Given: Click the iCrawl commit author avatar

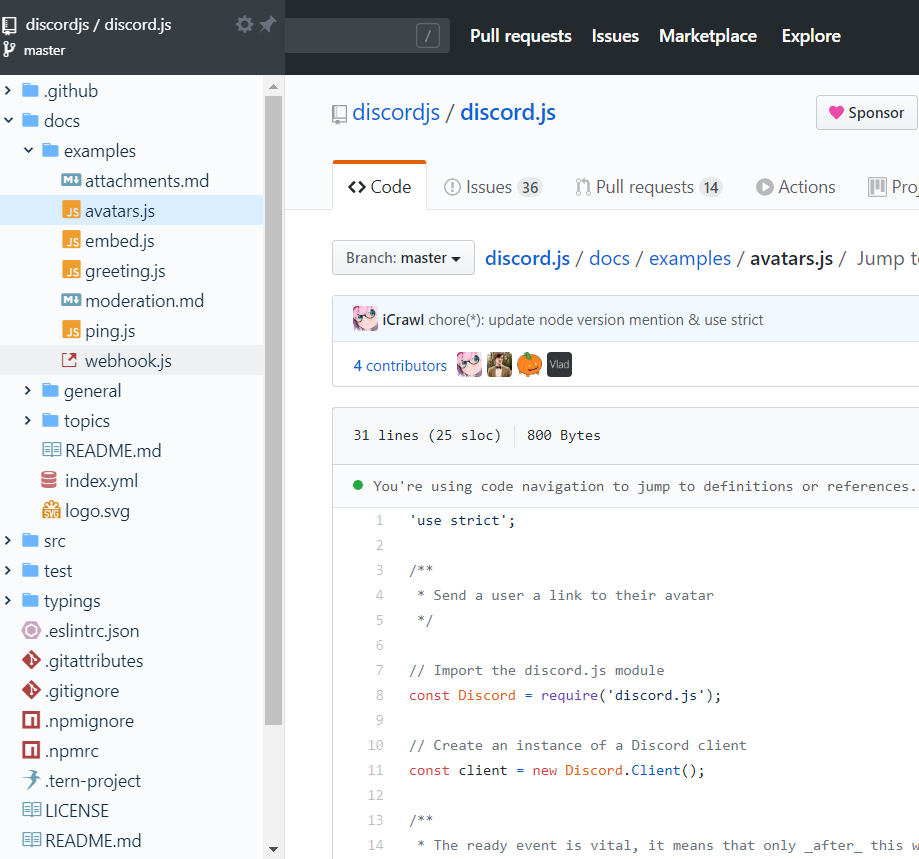Looking at the screenshot, I should click(365, 319).
